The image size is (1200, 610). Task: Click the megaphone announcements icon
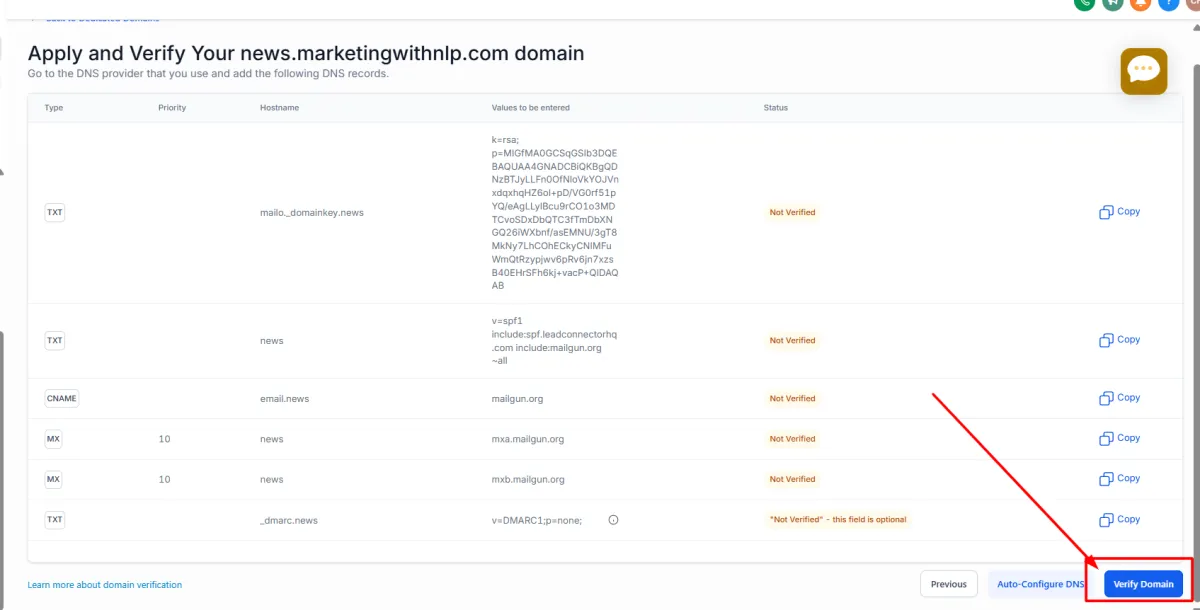(1112, 3)
